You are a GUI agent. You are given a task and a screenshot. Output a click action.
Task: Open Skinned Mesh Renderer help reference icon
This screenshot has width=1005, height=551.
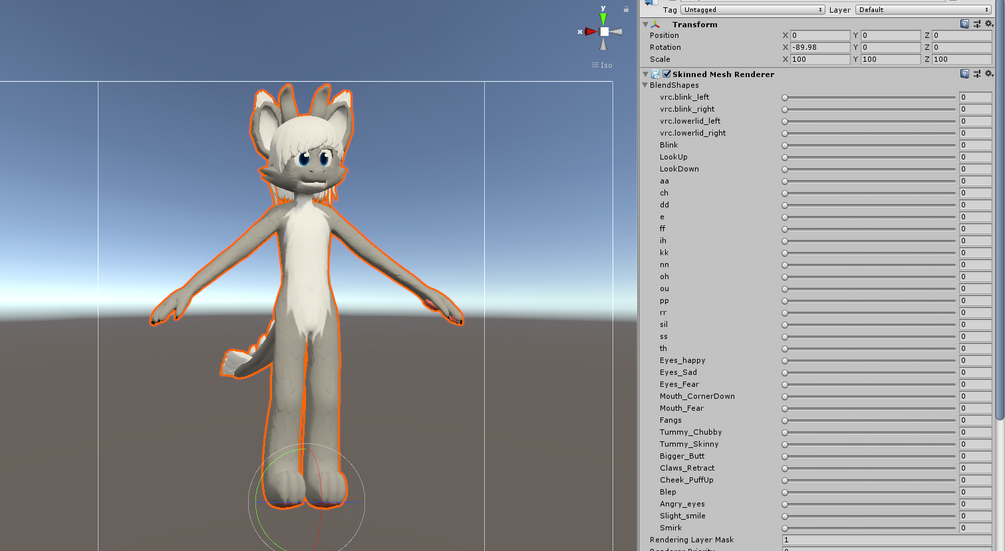(x=964, y=74)
